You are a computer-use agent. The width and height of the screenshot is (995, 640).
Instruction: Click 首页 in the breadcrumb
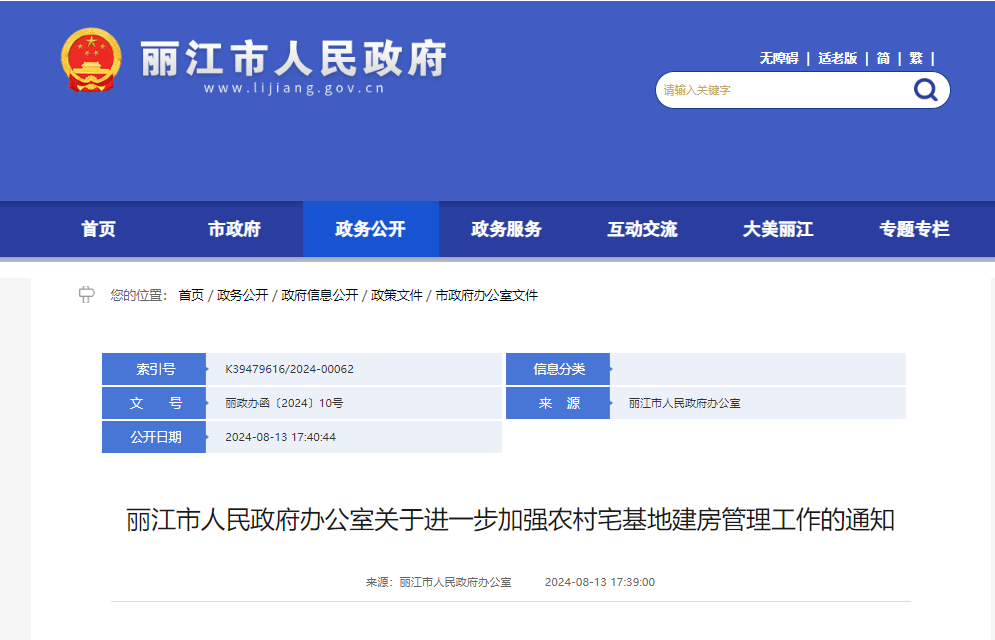191,295
